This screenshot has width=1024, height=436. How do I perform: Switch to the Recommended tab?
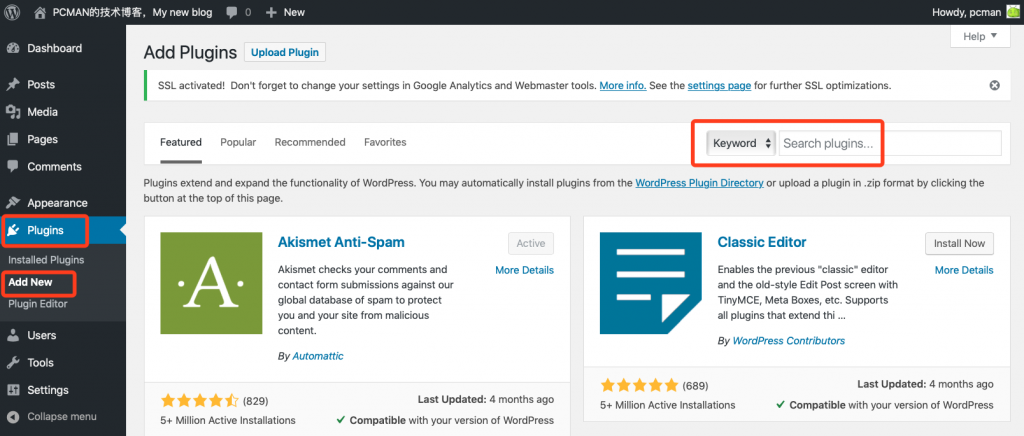(310, 142)
